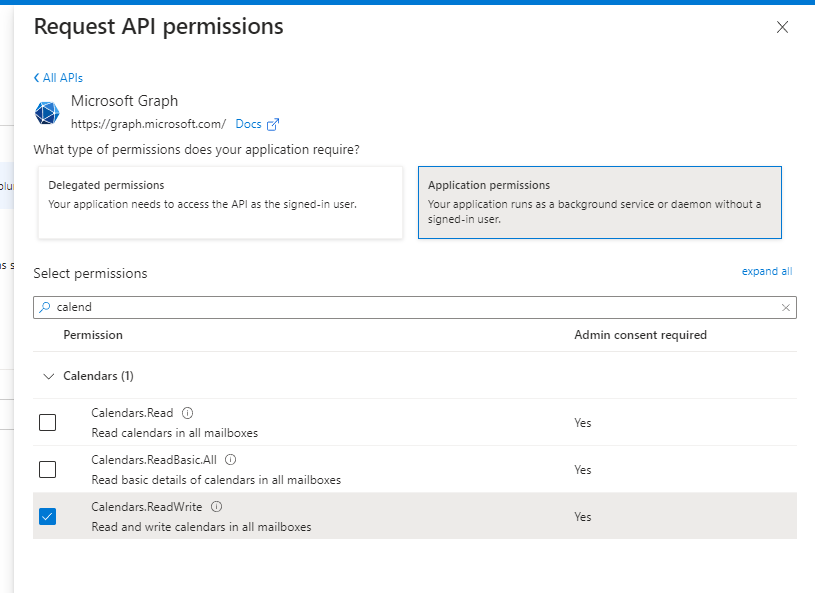This screenshot has height=593, width=815.
Task: Collapse the Calendars (1) group
Action: click(47, 376)
